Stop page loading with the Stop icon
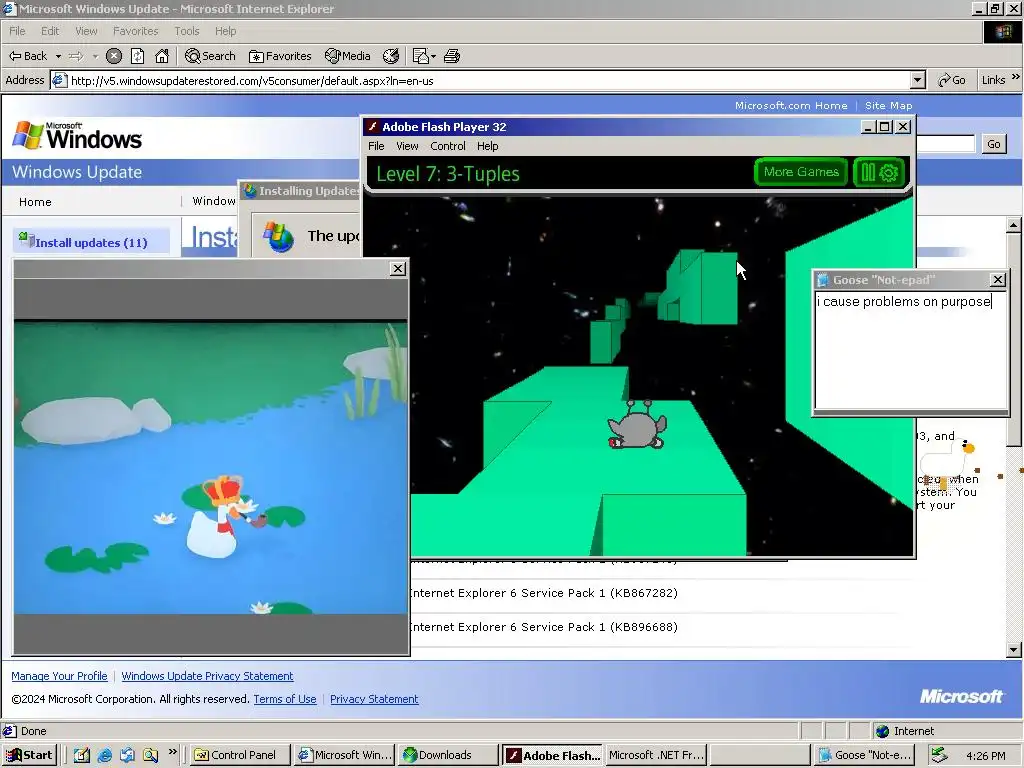This screenshot has width=1024, height=768. click(114, 56)
